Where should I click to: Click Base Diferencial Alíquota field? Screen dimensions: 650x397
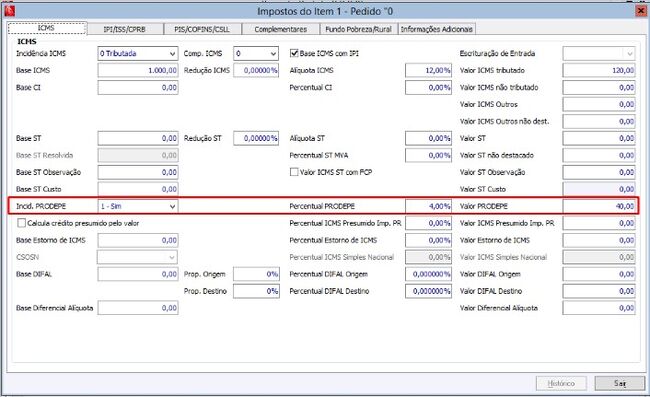(x=138, y=308)
